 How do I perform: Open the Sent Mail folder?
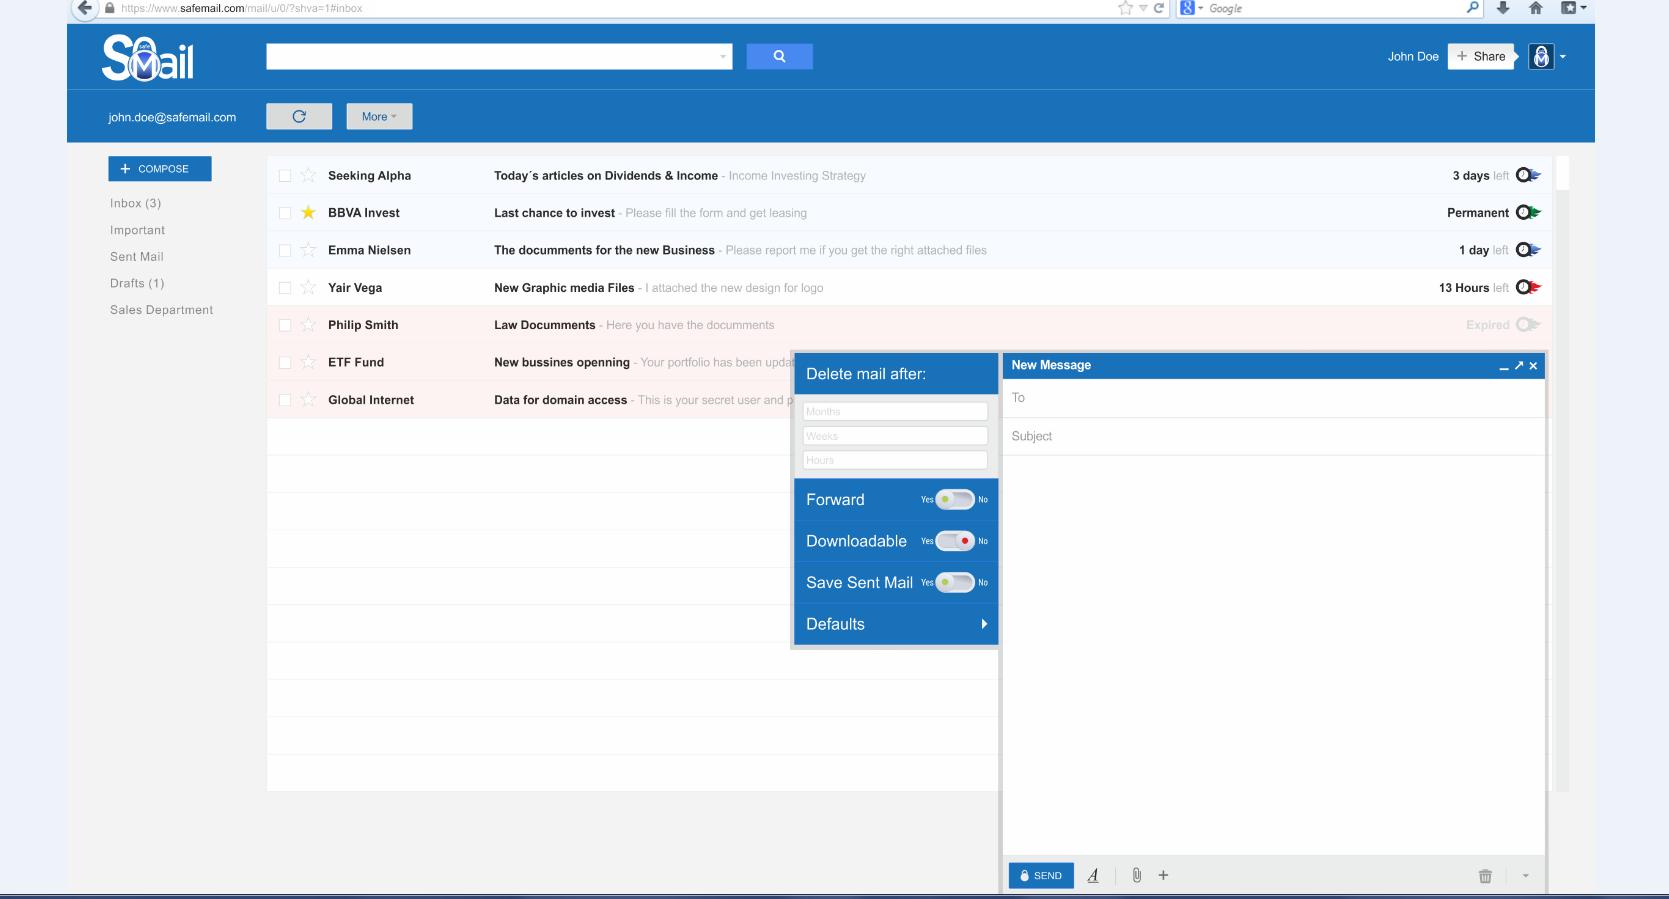pyautogui.click(x=137, y=257)
